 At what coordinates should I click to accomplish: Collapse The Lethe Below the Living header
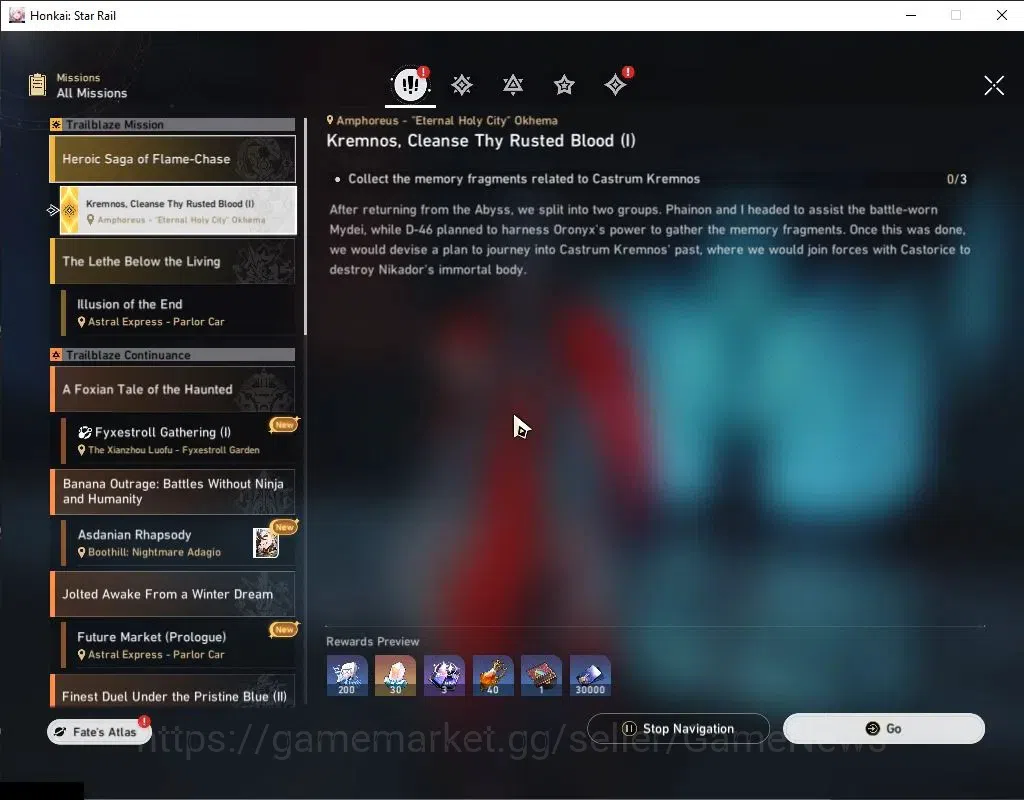tap(173, 261)
